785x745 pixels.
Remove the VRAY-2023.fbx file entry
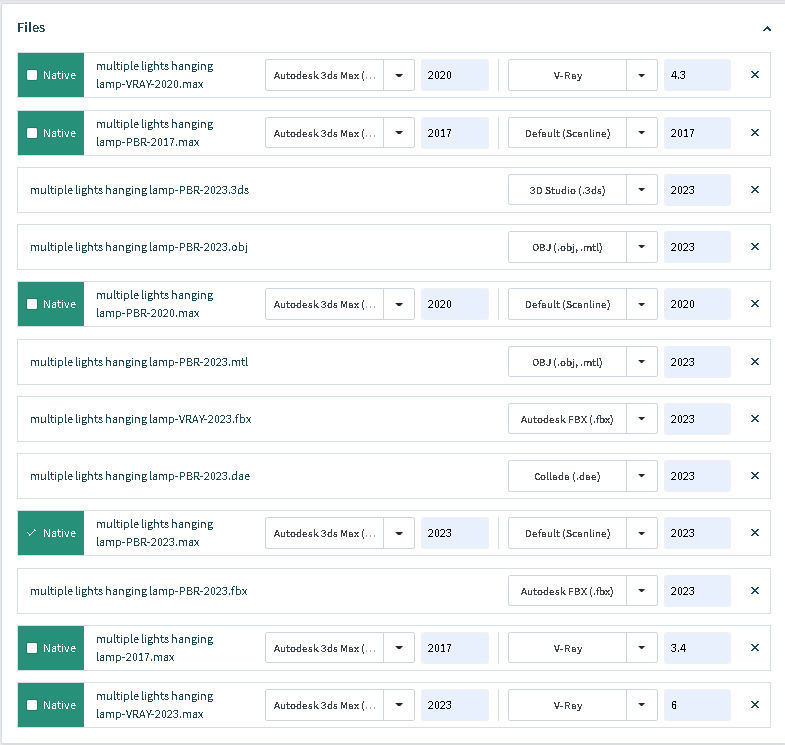(755, 419)
